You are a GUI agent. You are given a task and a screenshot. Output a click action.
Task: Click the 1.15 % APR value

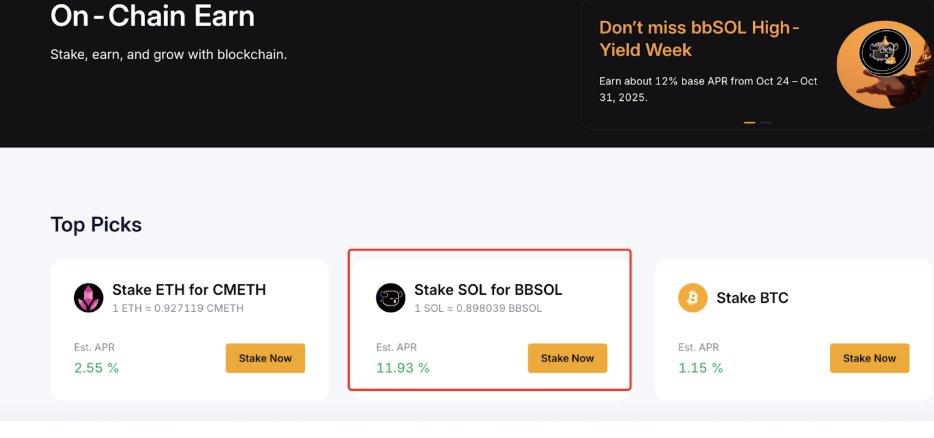click(x=700, y=368)
